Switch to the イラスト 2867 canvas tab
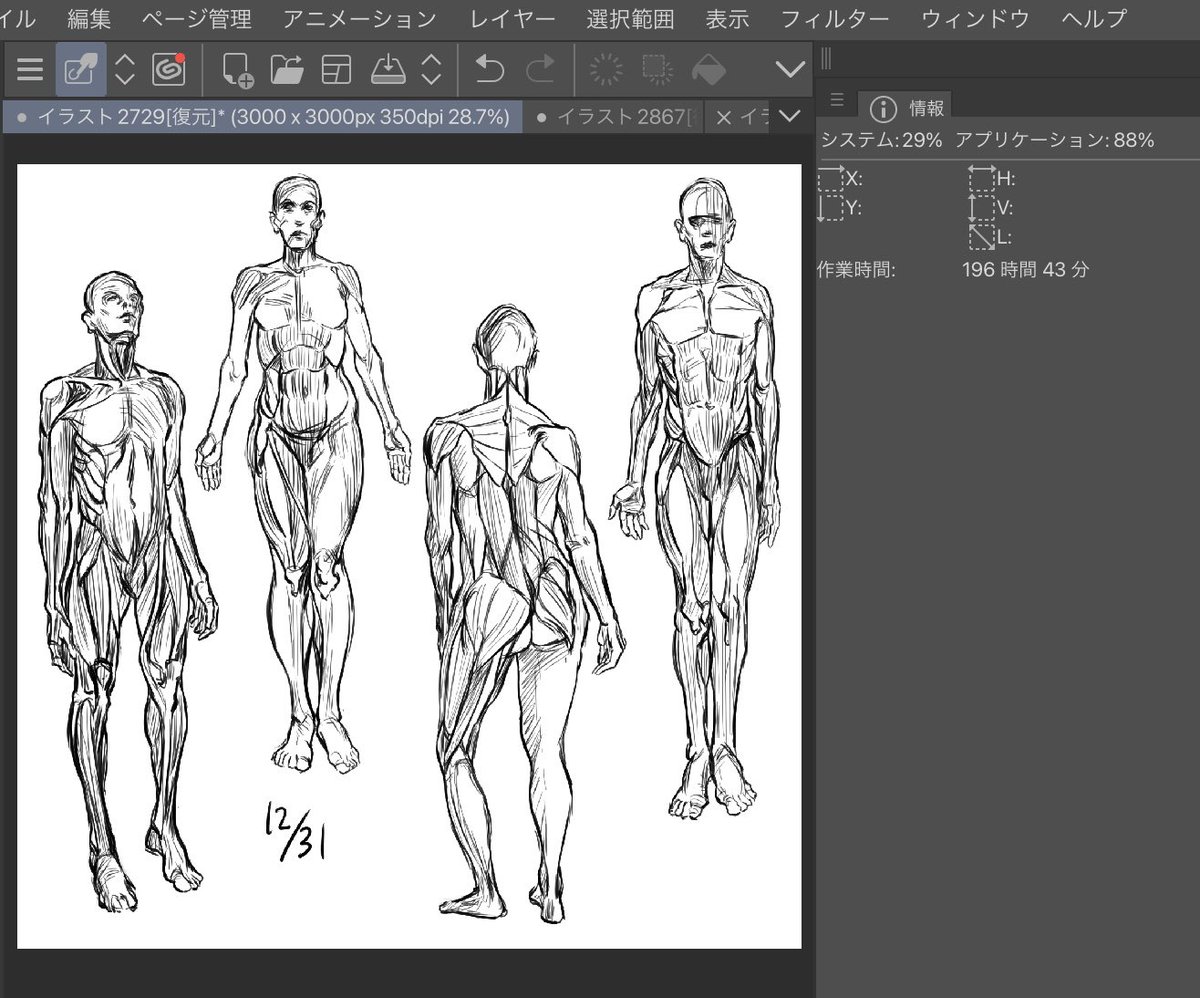This screenshot has height=998, width=1200. tap(613, 116)
